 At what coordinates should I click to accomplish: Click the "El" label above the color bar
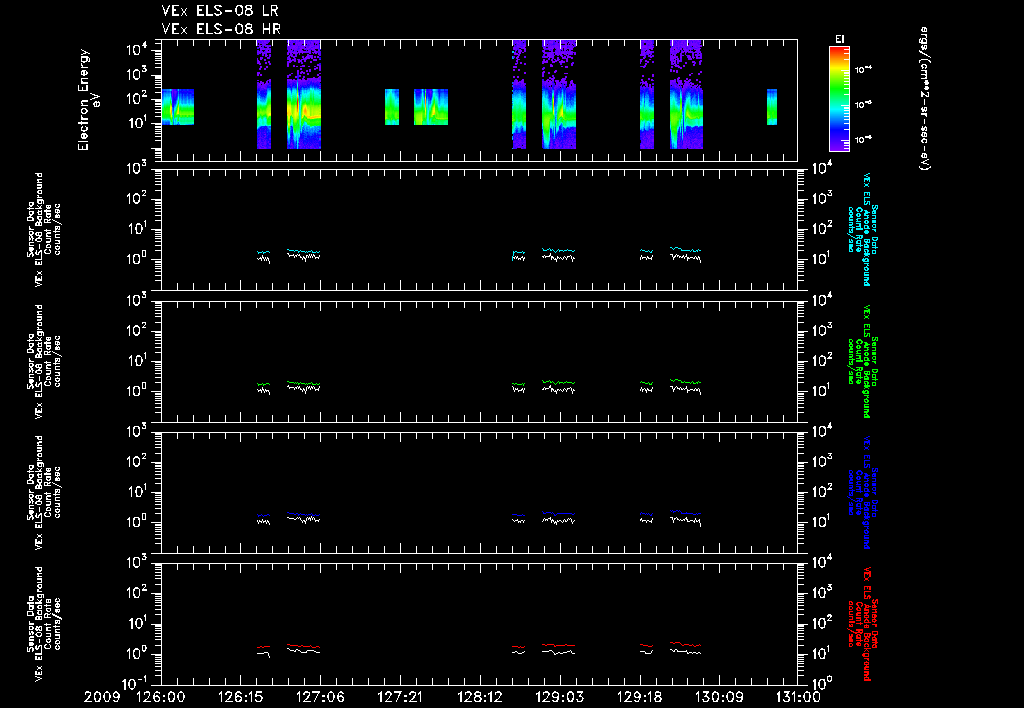[840, 39]
